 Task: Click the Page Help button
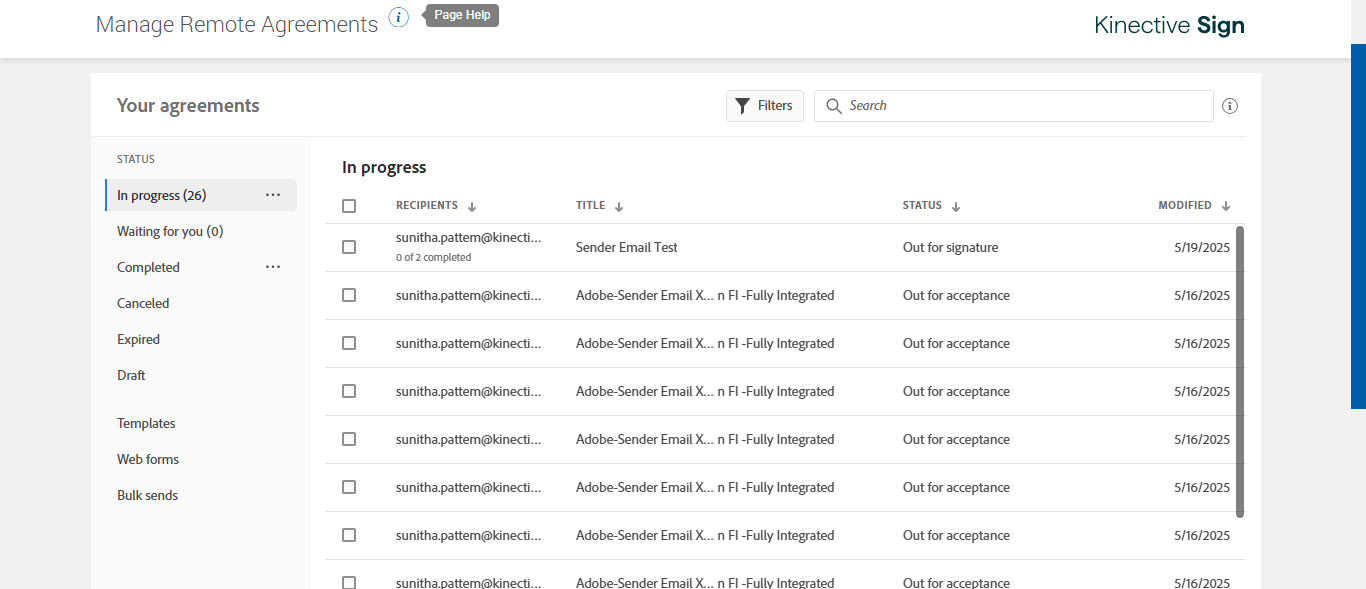click(462, 15)
